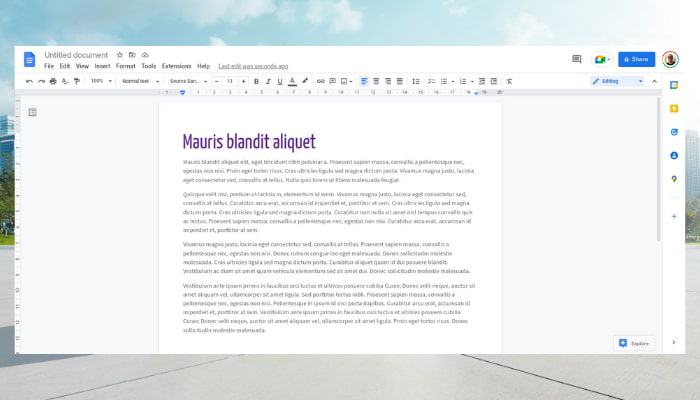Check cloud save status icon
Image resolution: width=700 pixels, height=400 pixels.
(x=145, y=55)
